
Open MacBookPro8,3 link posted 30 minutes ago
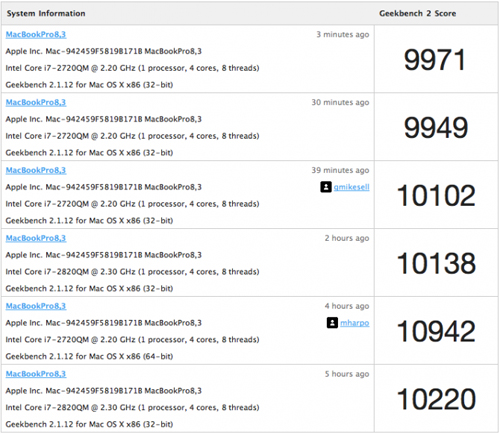[x=36, y=102]
